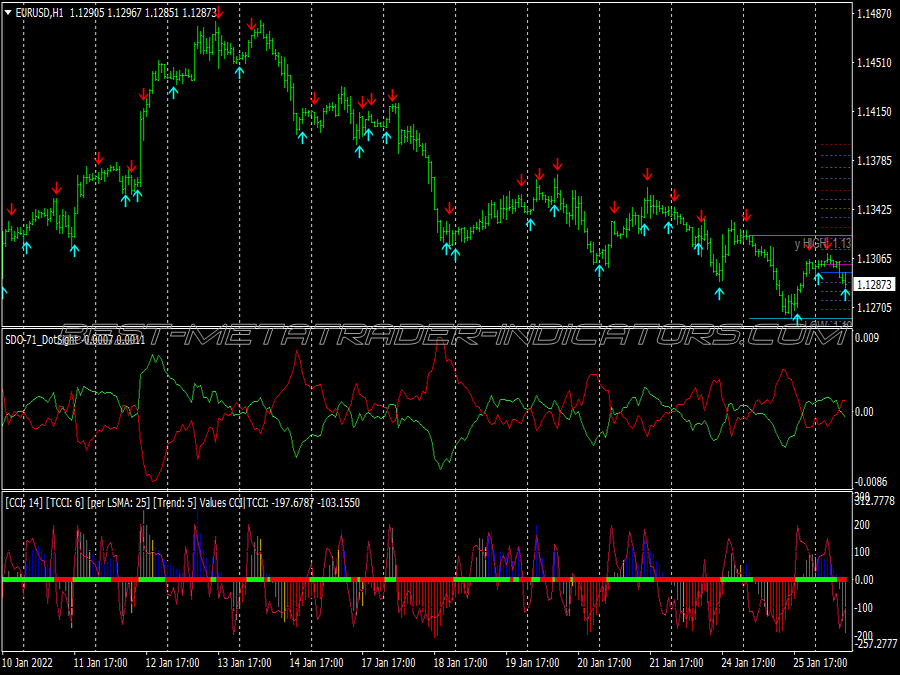Click the EURUSD,H1 symbol title text

point(40,13)
